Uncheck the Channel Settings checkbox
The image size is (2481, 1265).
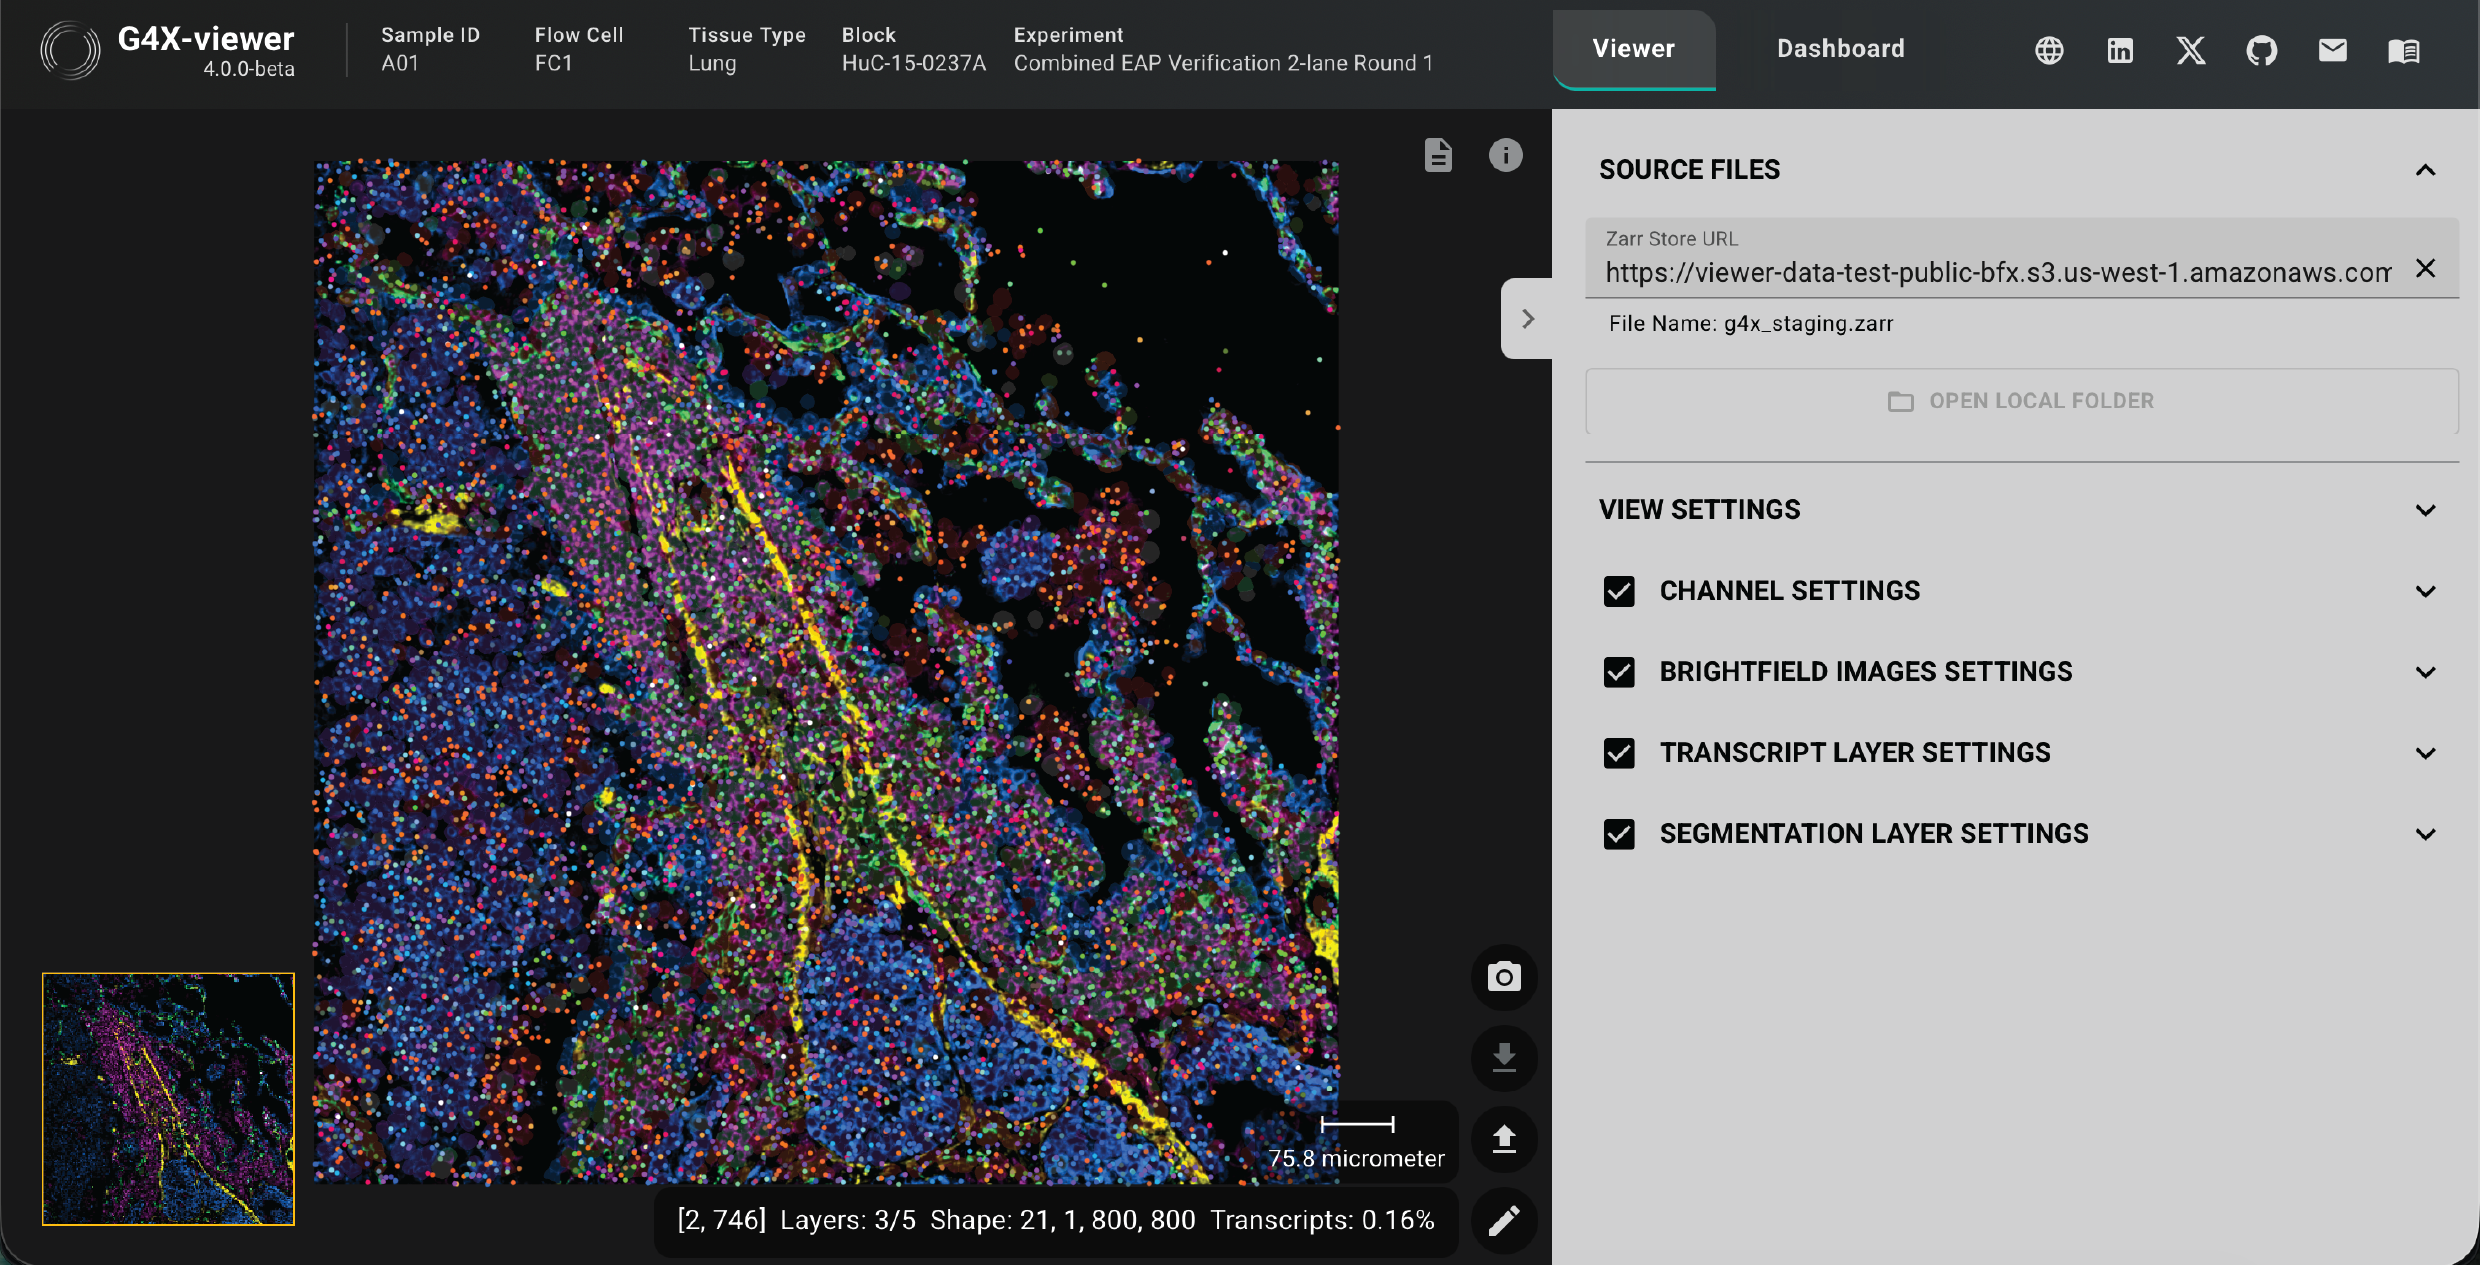pos(1619,591)
